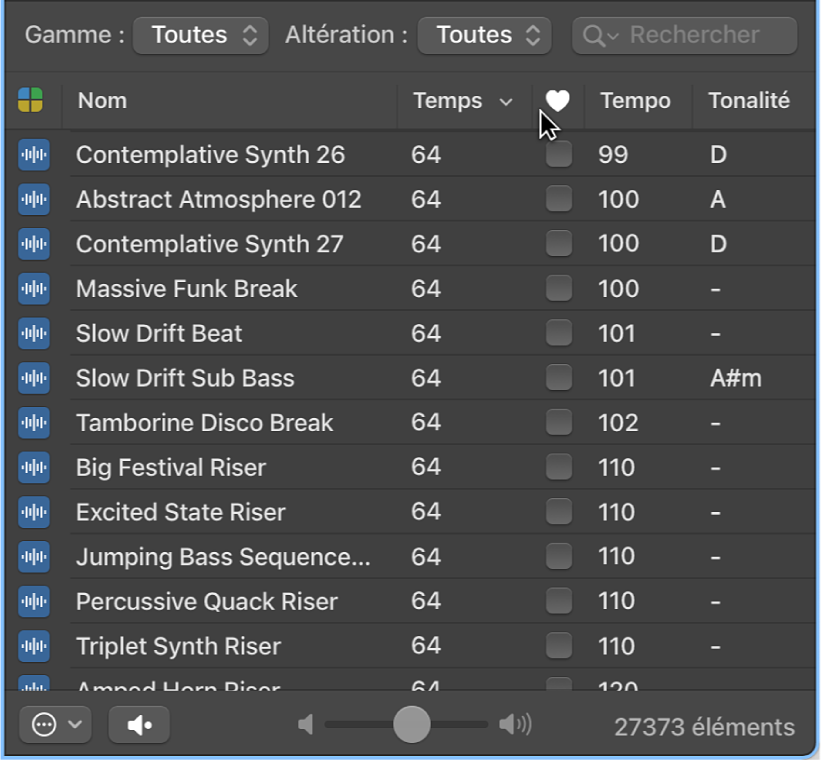Open the Gamme dropdown menu
This screenshot has width=822, height=763.
(x=201, y=36)
